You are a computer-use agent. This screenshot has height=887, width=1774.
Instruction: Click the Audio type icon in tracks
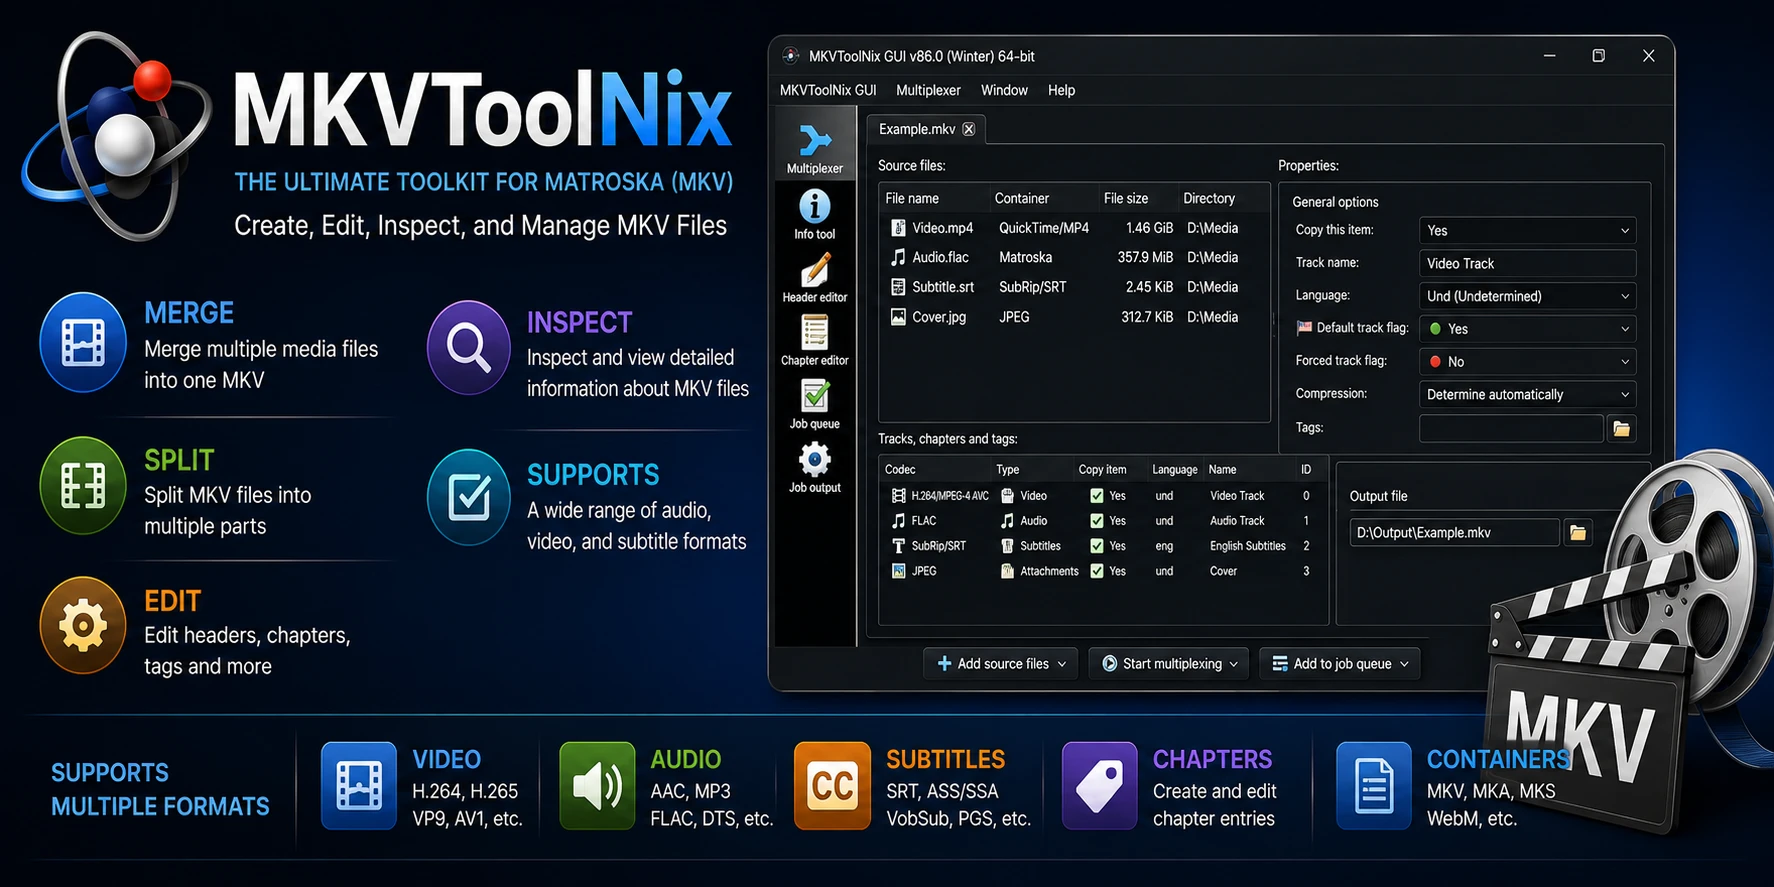coord(1007,521)
